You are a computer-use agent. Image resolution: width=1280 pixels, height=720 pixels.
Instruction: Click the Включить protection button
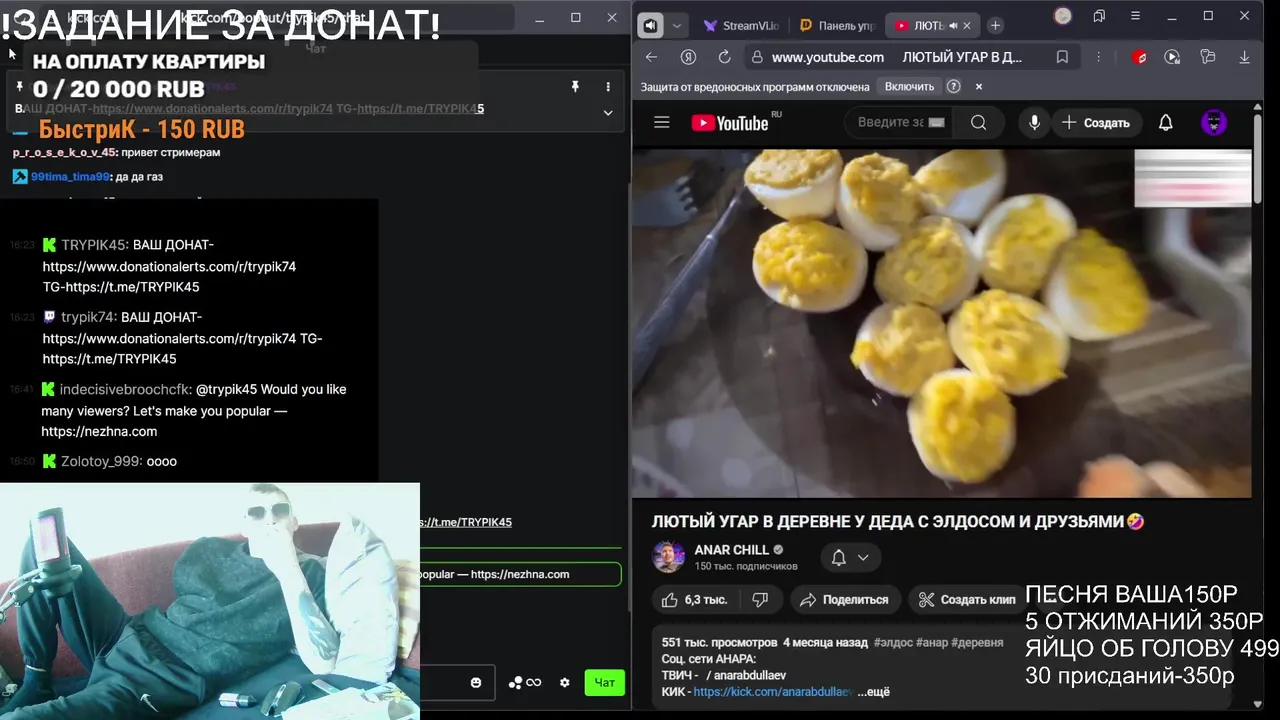point(909,87)
